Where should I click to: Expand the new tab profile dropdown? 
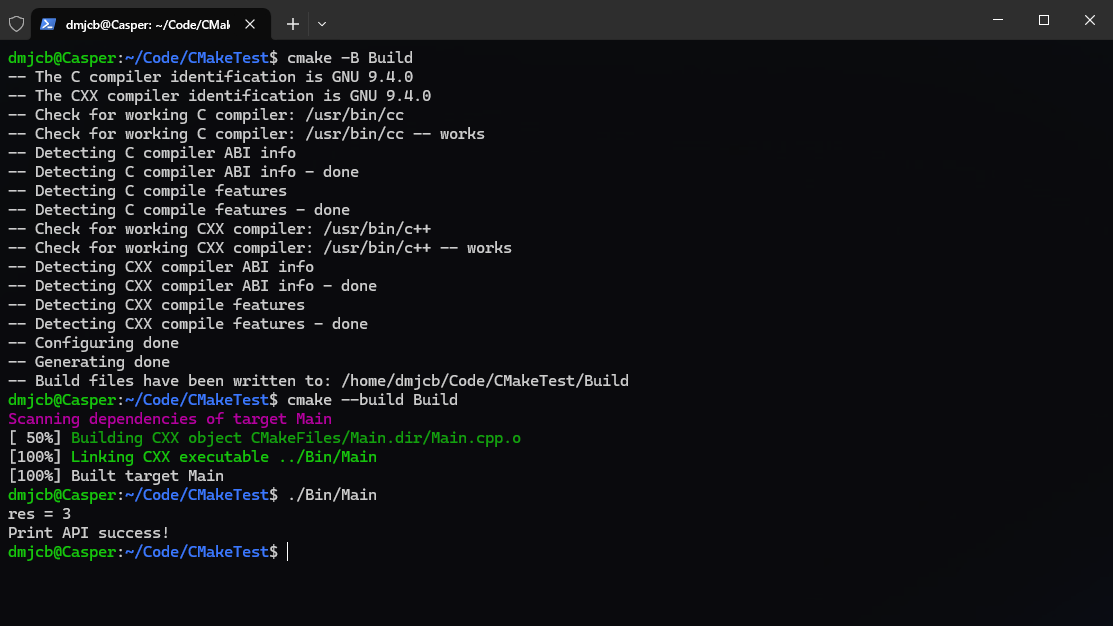tap(322, 24)
